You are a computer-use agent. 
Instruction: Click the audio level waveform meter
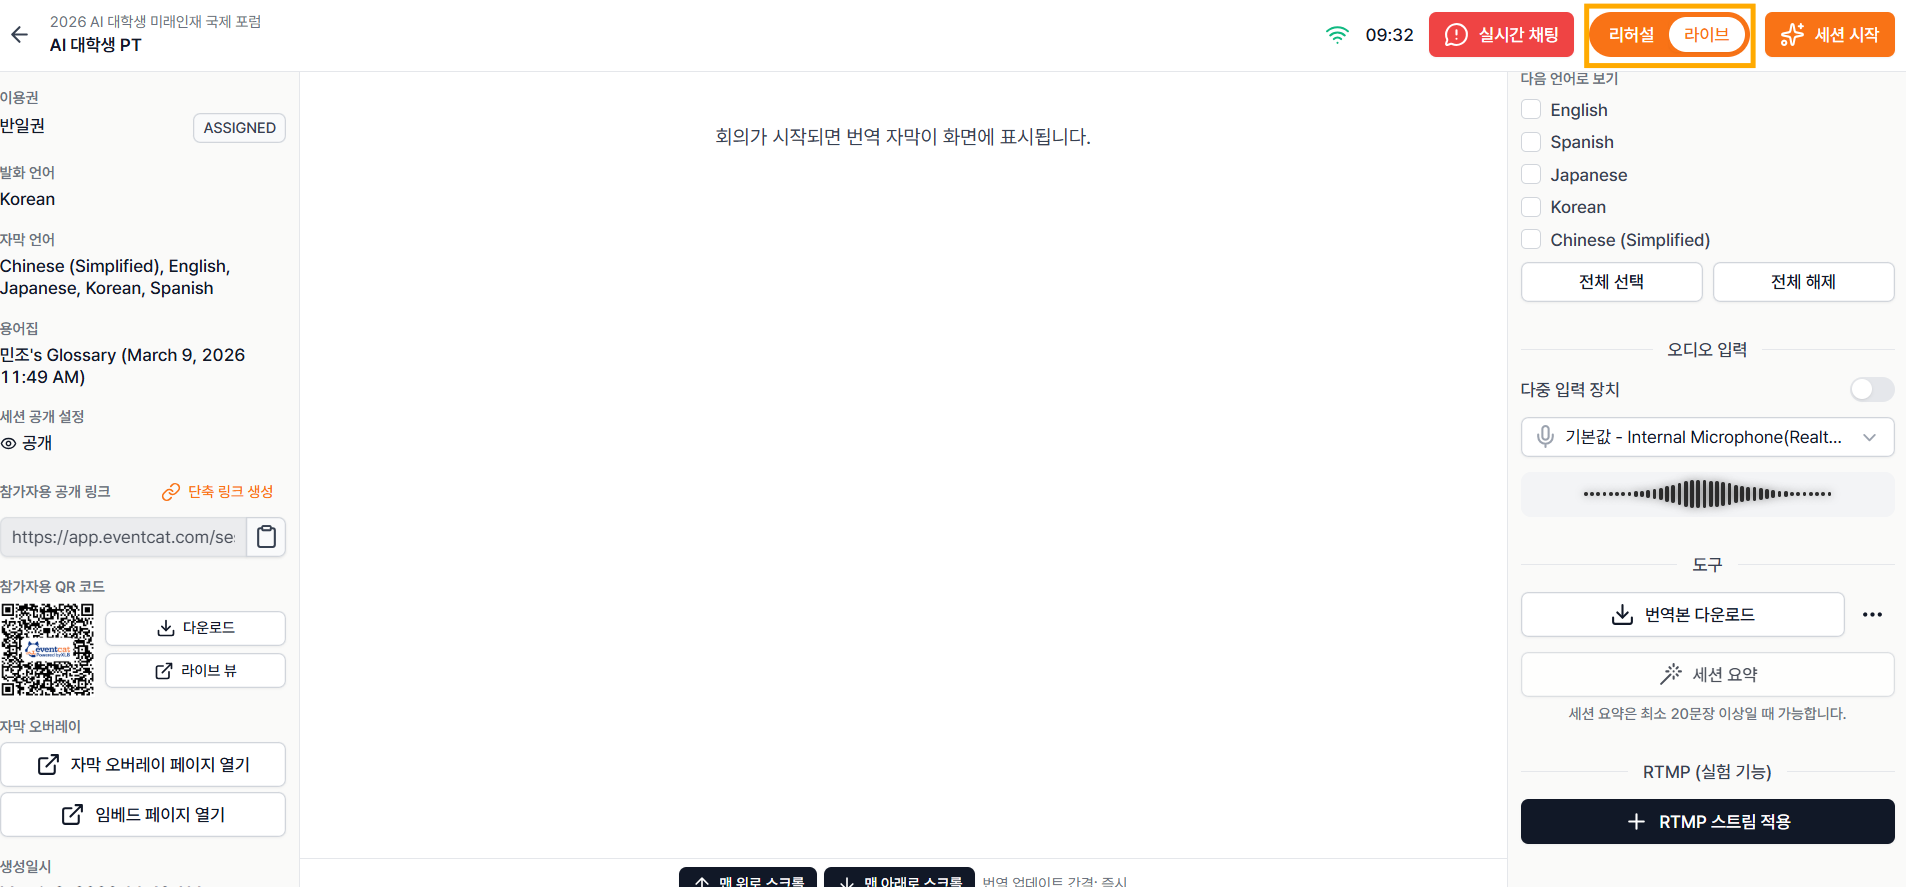(1707, 494)
